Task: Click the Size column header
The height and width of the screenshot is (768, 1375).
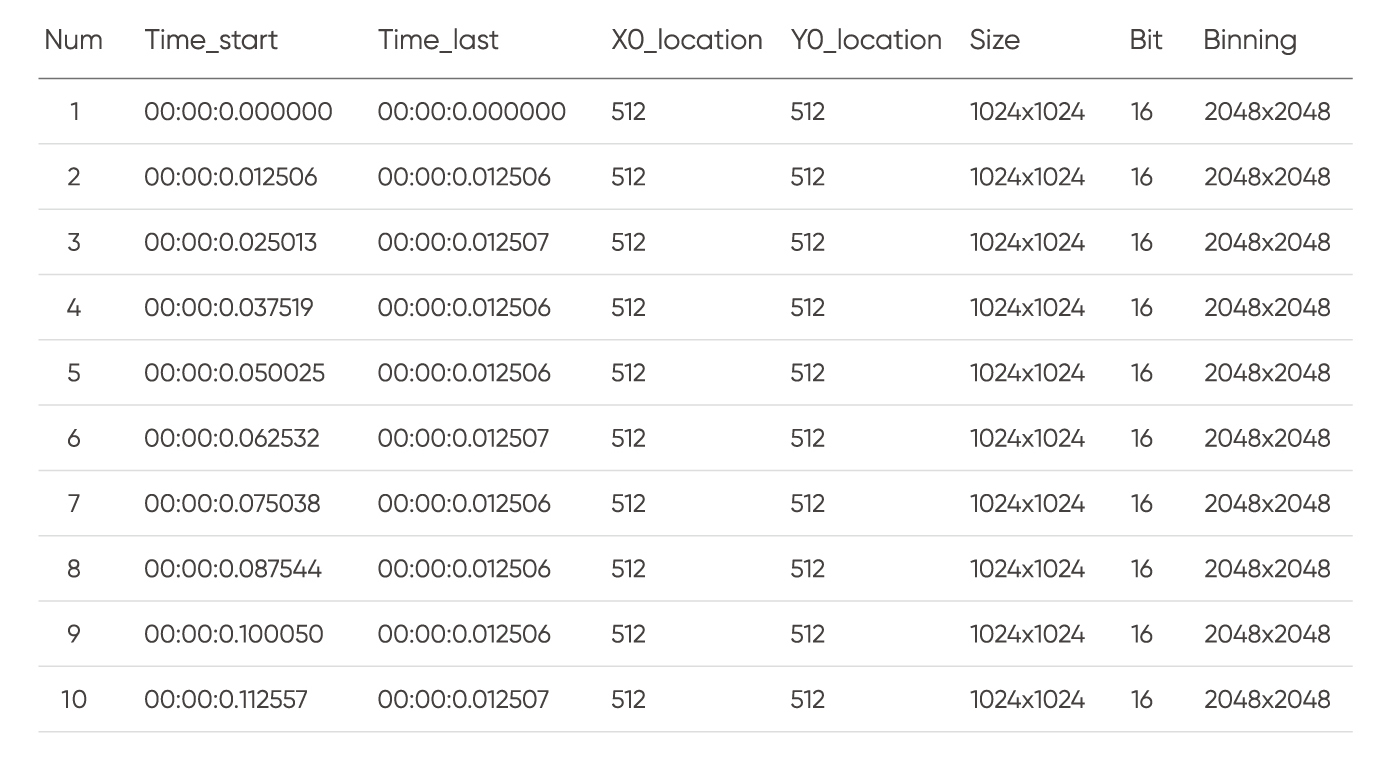Action: 994,40
